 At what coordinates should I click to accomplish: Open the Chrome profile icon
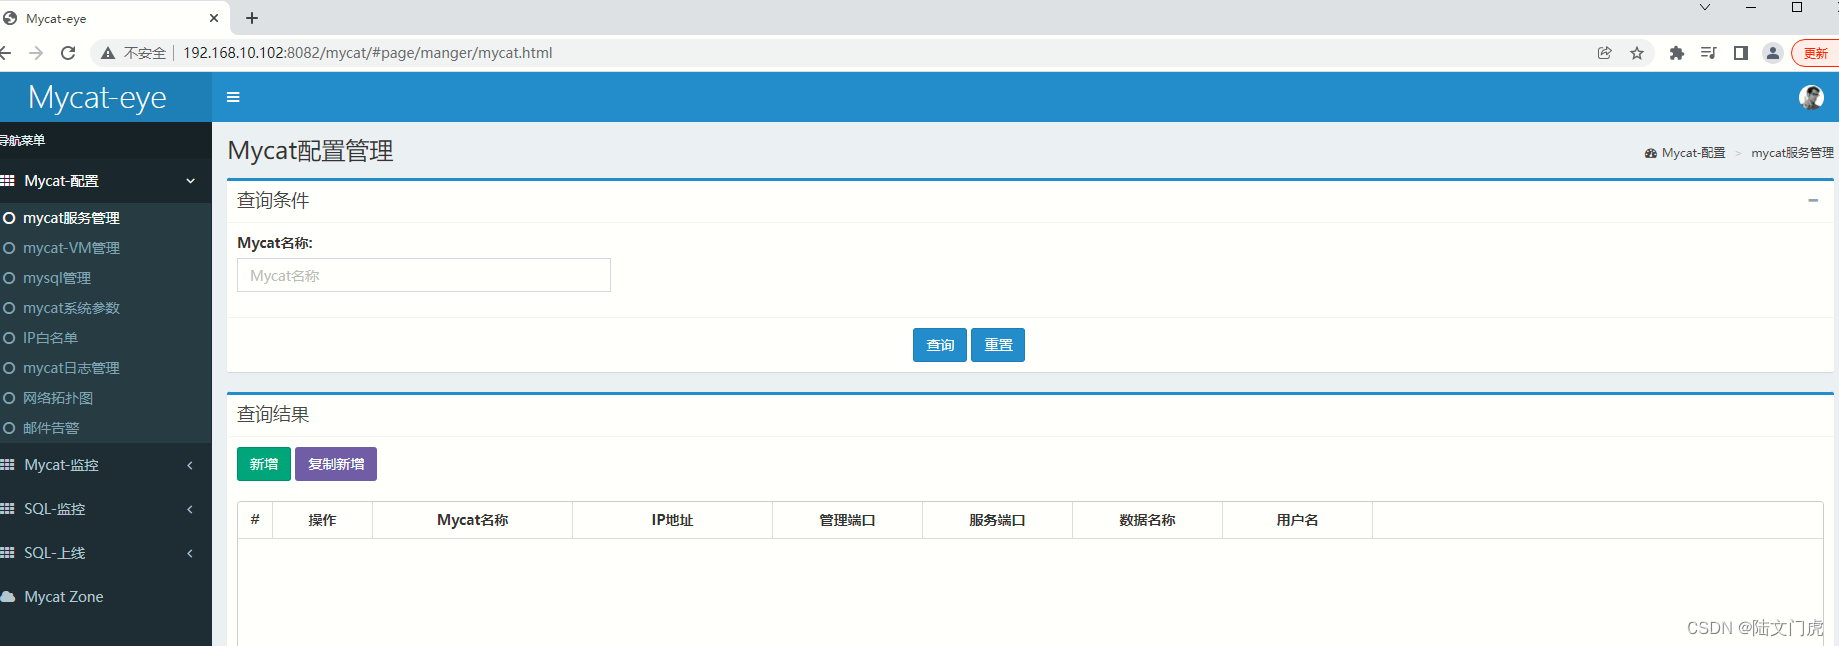1773,53
